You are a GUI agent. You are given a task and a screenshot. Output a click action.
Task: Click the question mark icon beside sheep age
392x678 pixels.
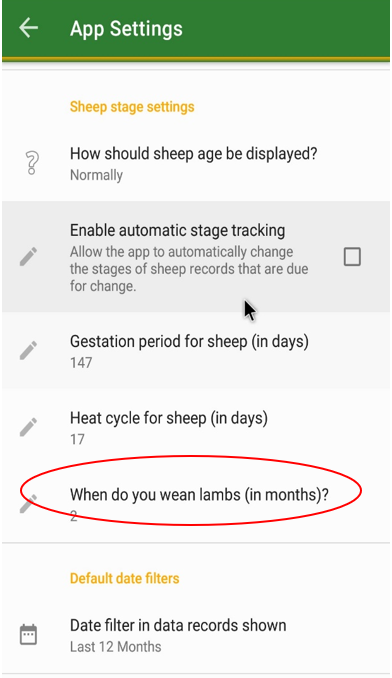[x=32, y=163]
